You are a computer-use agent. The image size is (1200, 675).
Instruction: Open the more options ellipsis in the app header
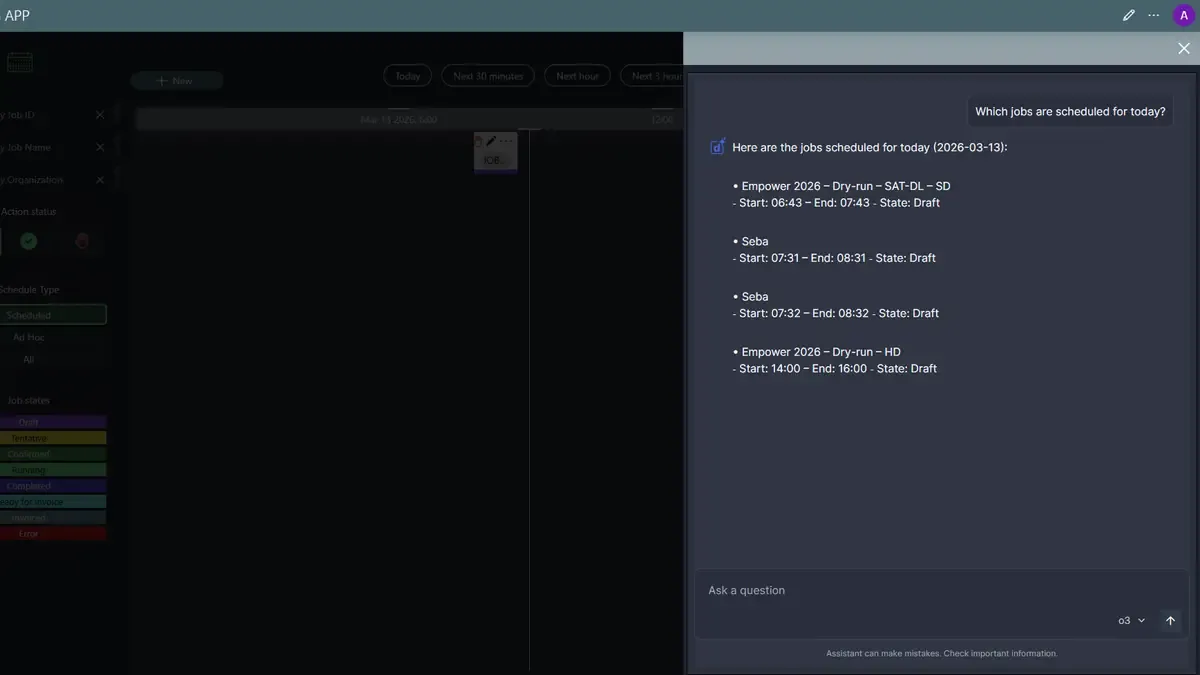coord(1154,15)
